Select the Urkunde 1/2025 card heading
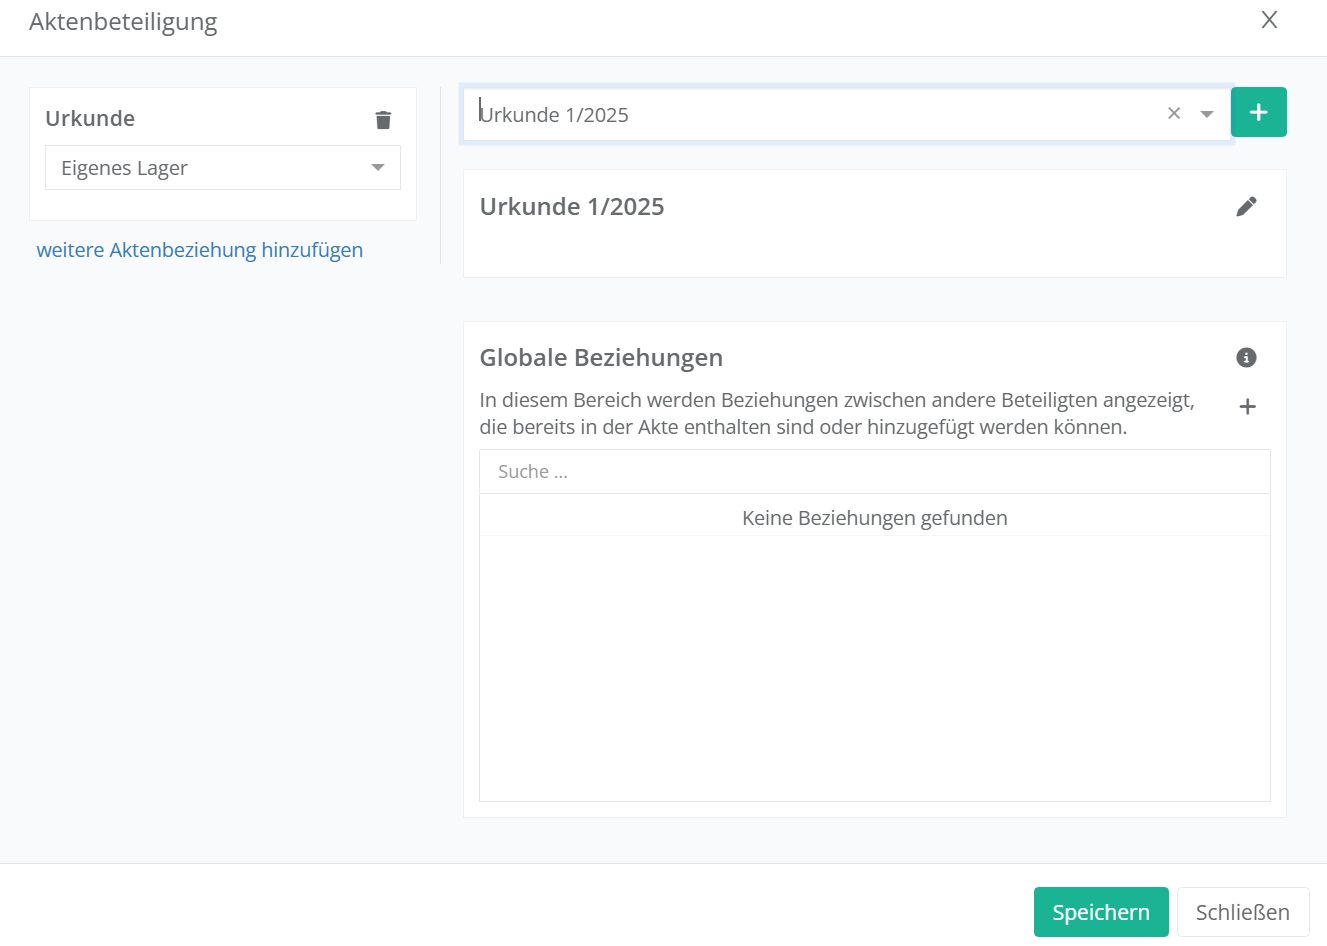 click(x=572, y=207)
